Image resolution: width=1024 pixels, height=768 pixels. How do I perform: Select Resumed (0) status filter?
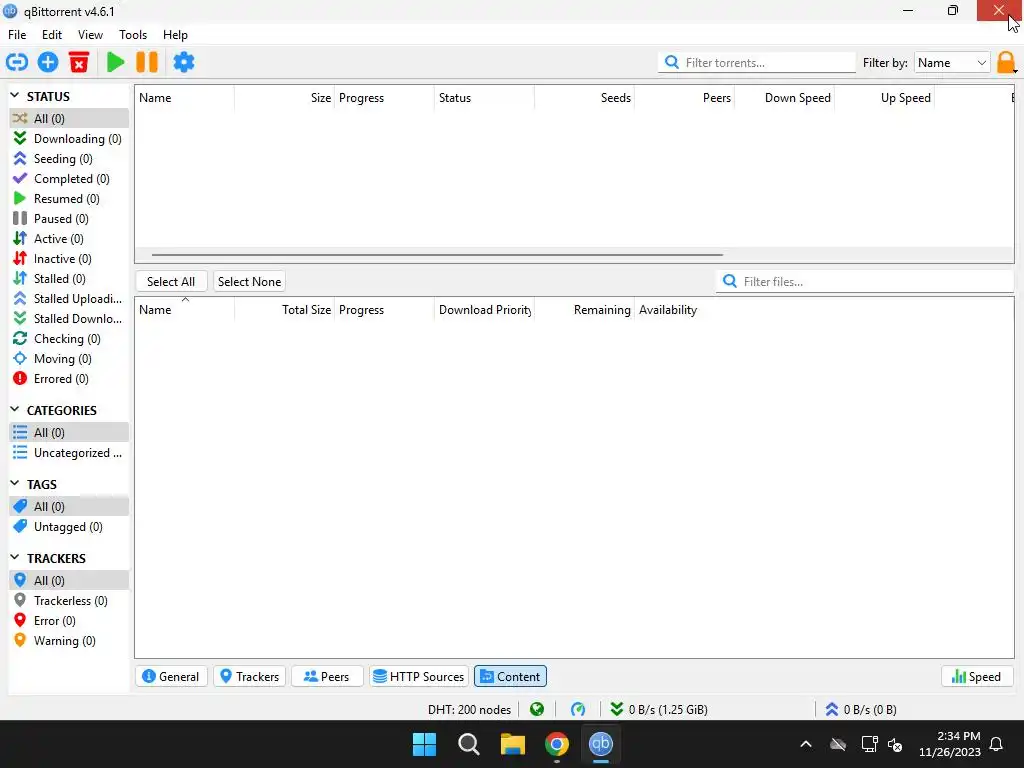click(x=69, y=199)
